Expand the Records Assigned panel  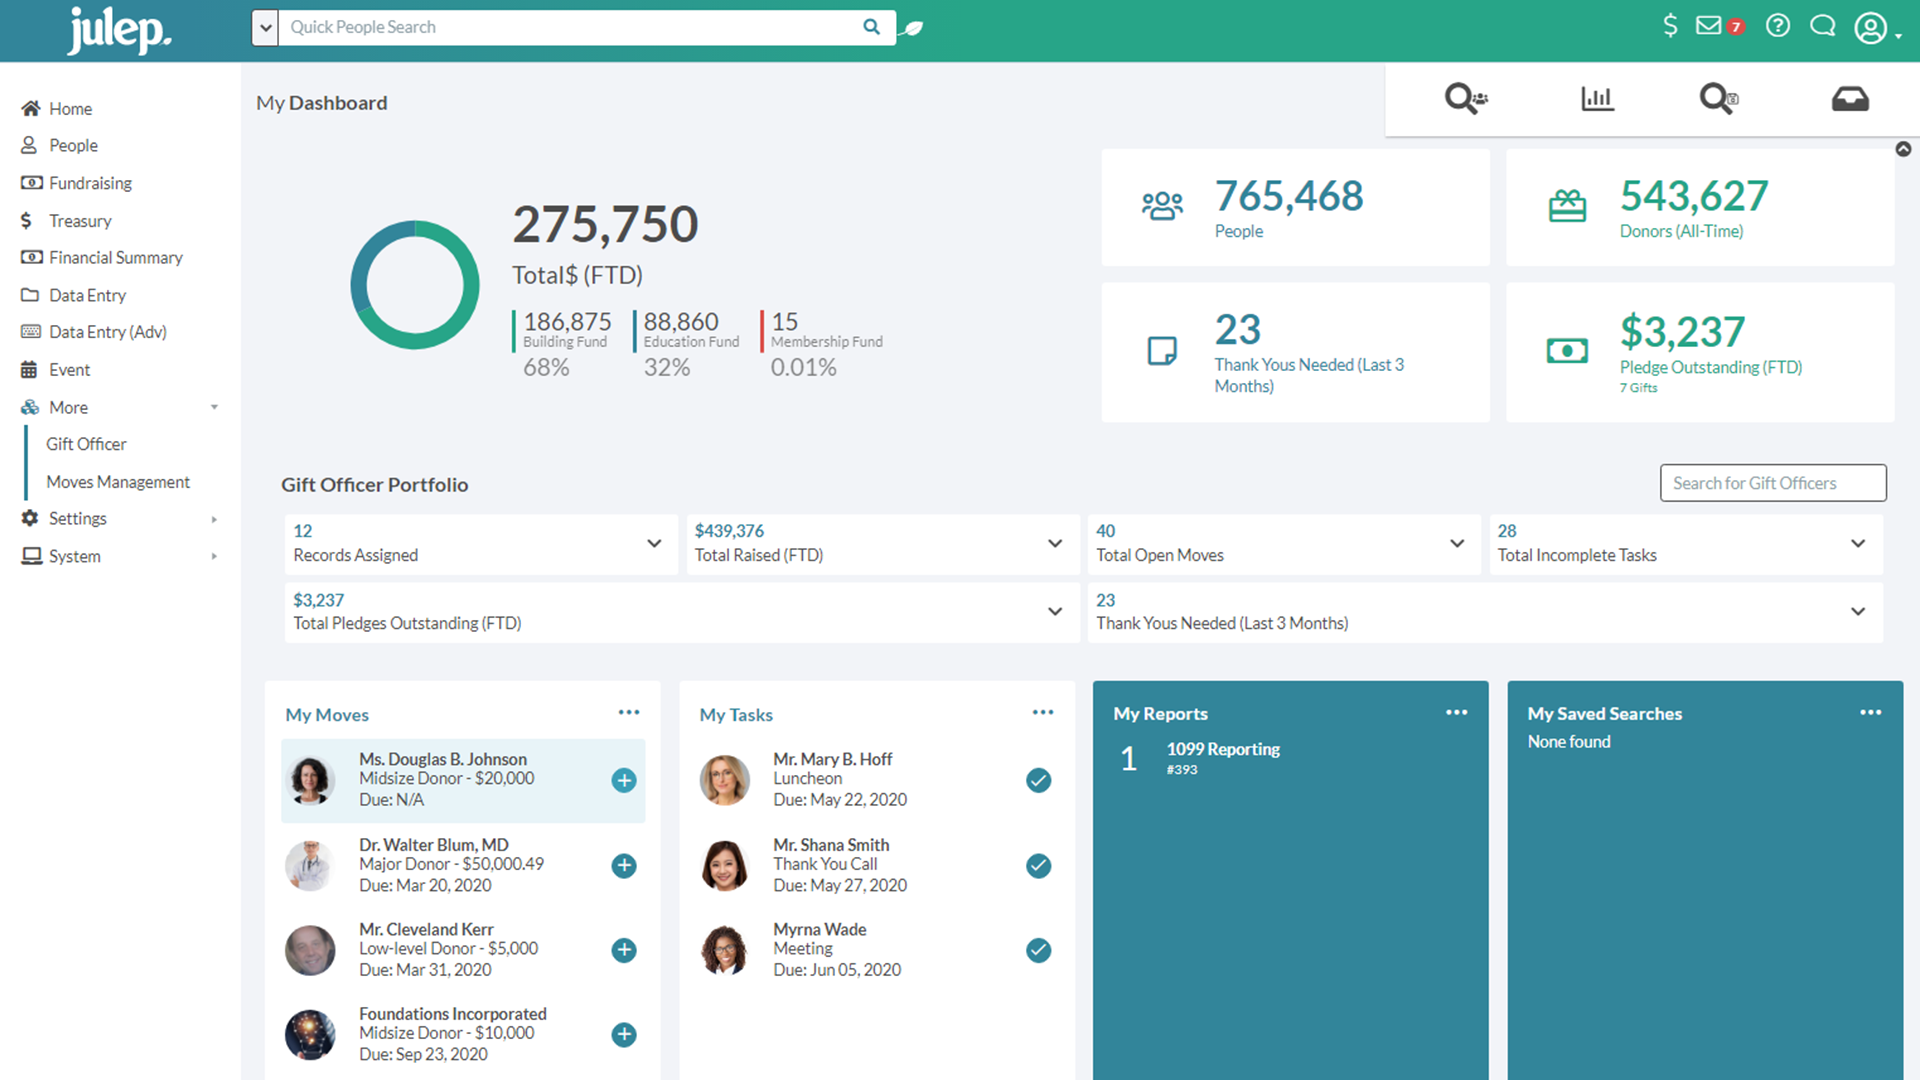coord(655,544)
